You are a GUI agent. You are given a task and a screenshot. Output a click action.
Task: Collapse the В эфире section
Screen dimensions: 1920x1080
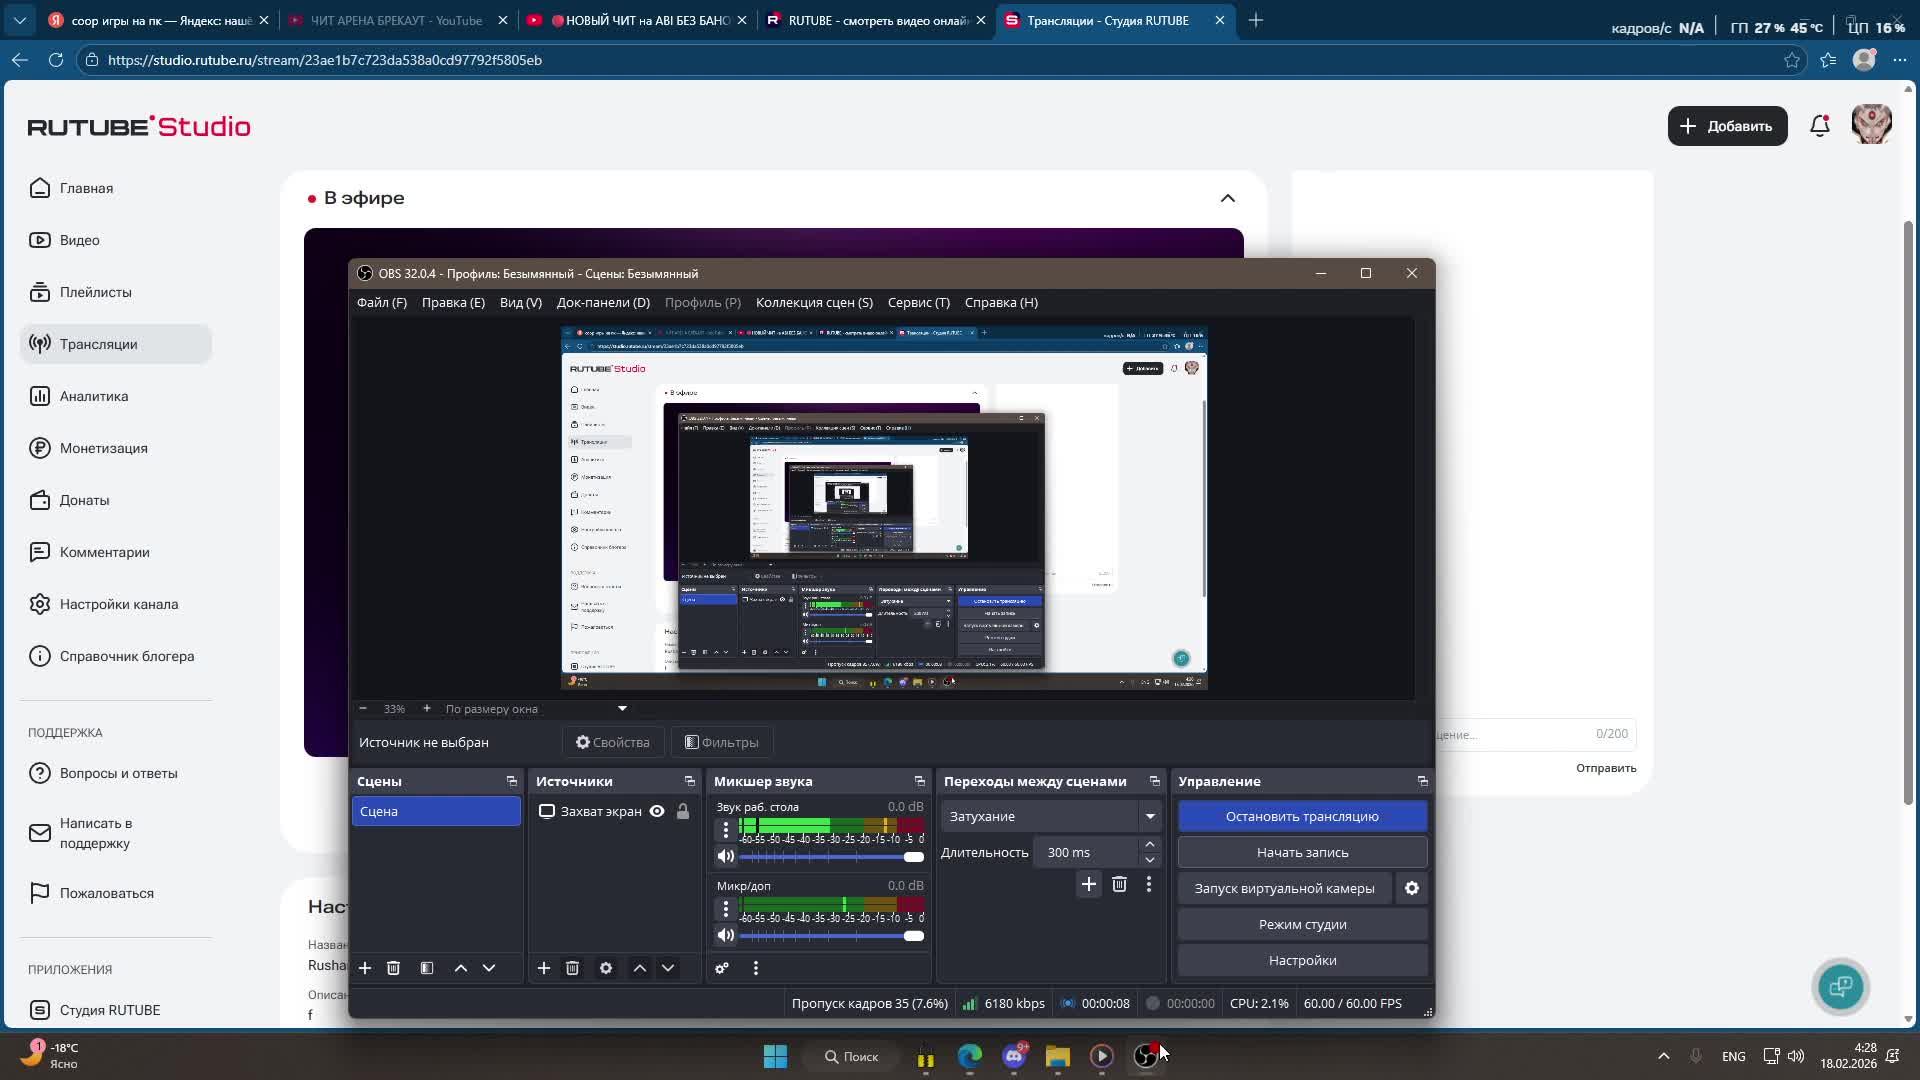[x=1228, y=198]
